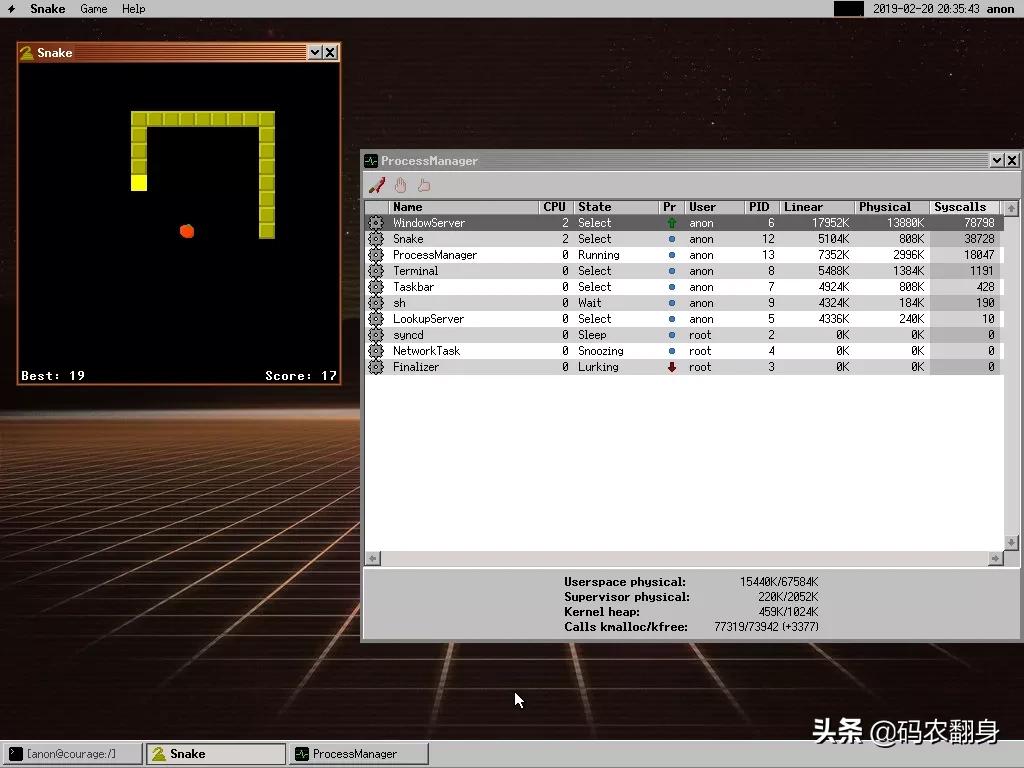1024x768 pixels.
Task: Click the Kill process knife icon
Action: pos(377,185)
